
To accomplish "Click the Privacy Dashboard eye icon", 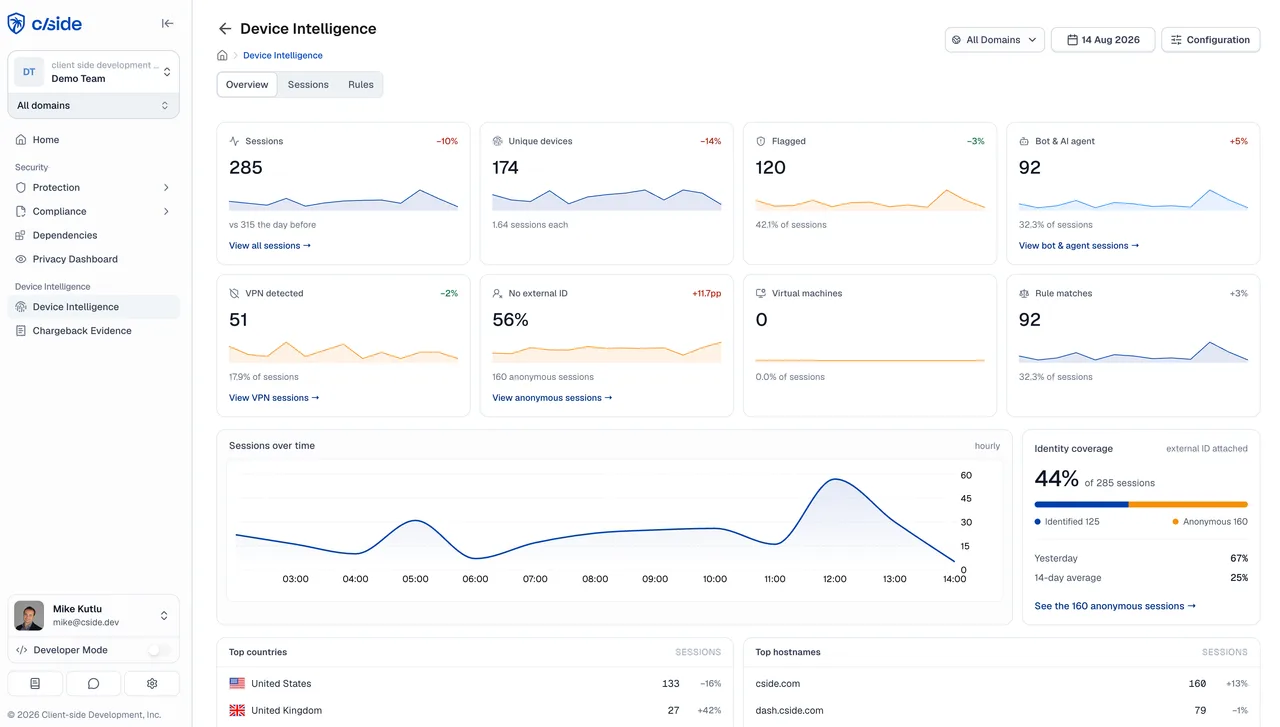I will point(21,260).
